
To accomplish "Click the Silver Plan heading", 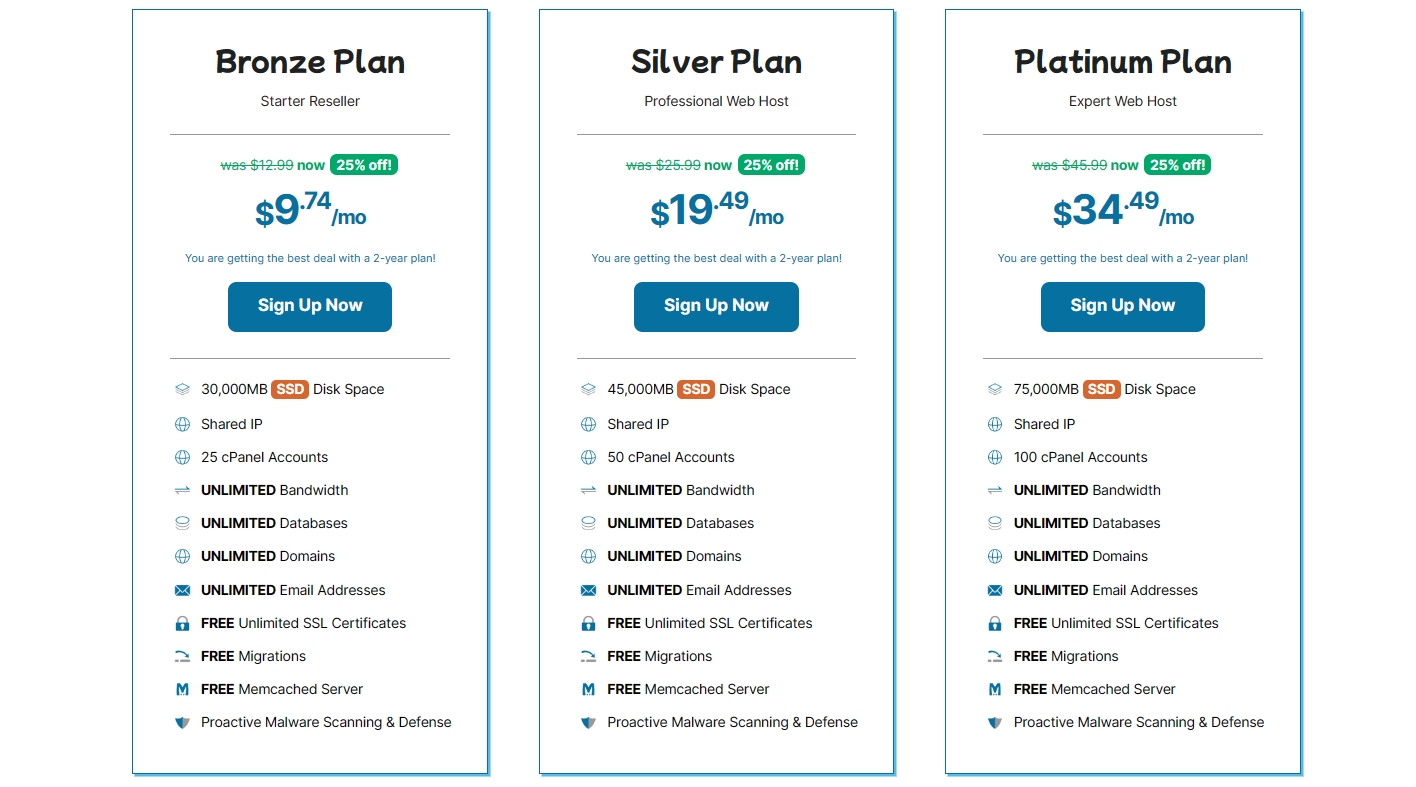I will (716, 62).
